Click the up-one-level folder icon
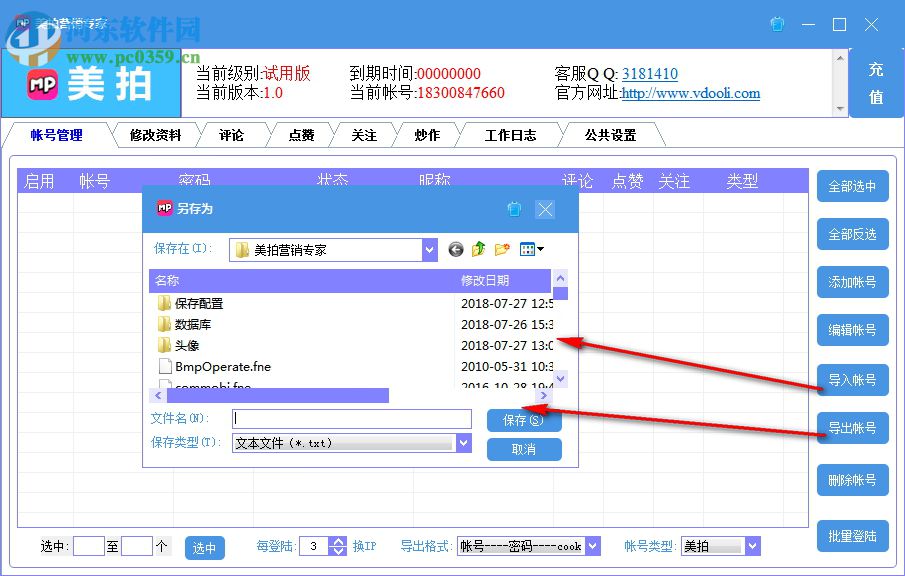The height and width of the screenshot is (576, 905). (478, 248)
